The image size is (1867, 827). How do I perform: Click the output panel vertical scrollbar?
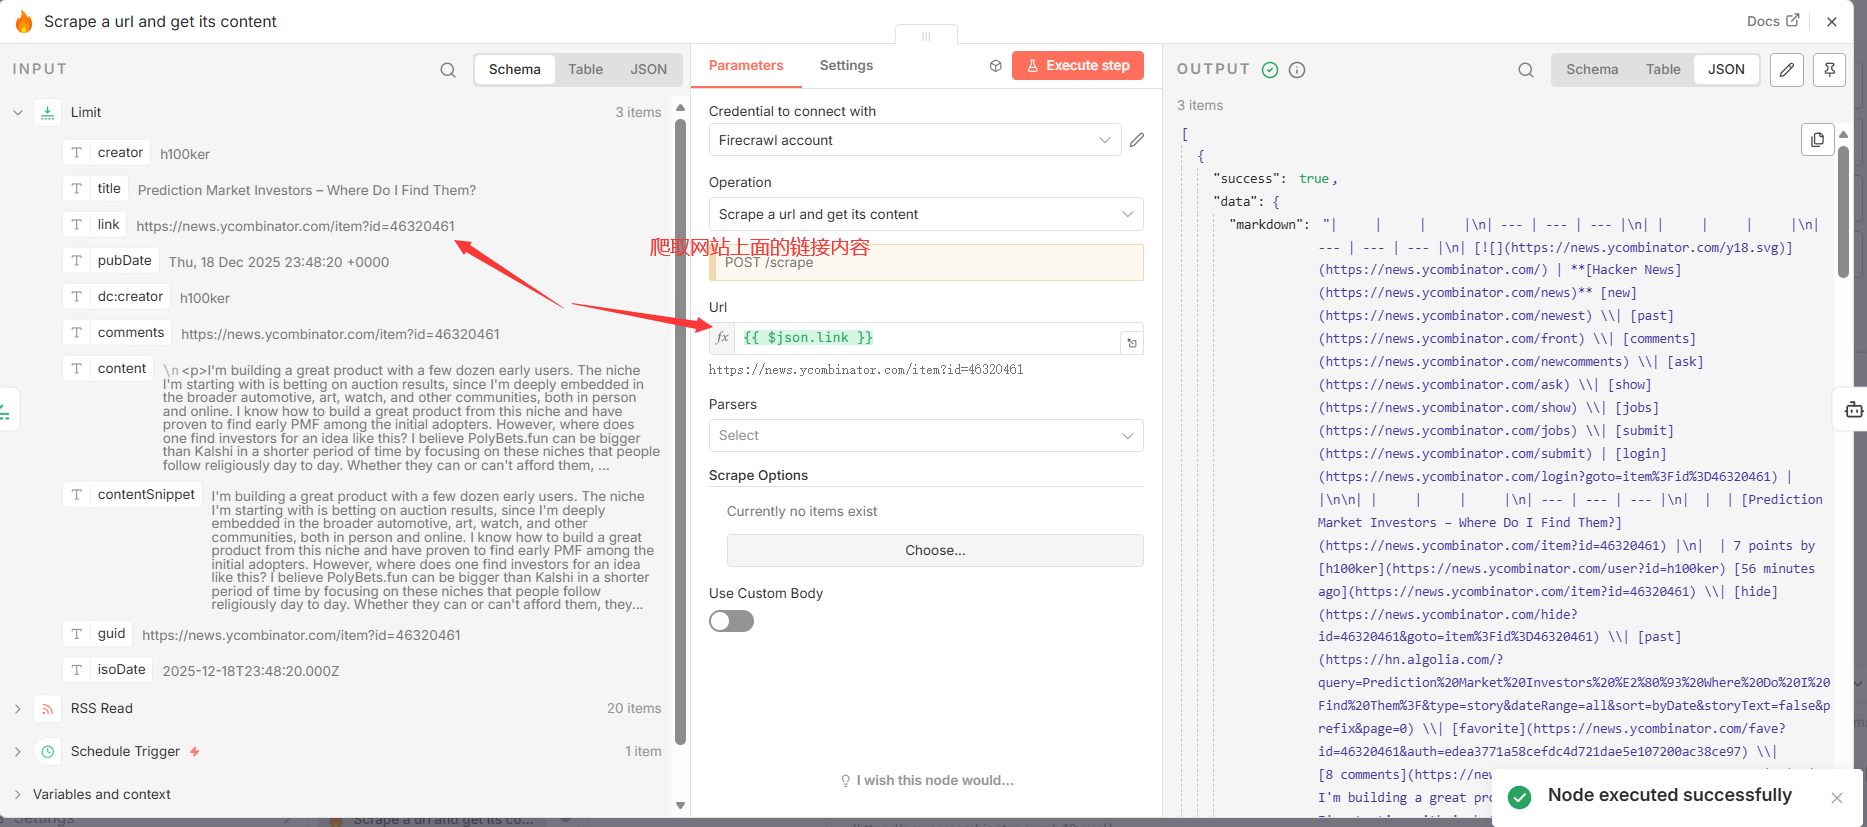coord(1843,210)
